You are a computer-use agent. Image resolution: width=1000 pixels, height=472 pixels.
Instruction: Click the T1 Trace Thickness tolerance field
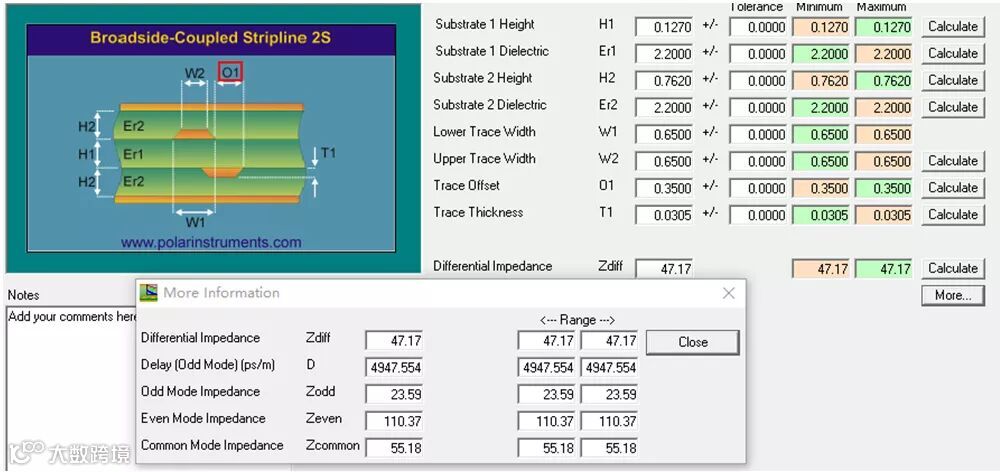(758, 216)
